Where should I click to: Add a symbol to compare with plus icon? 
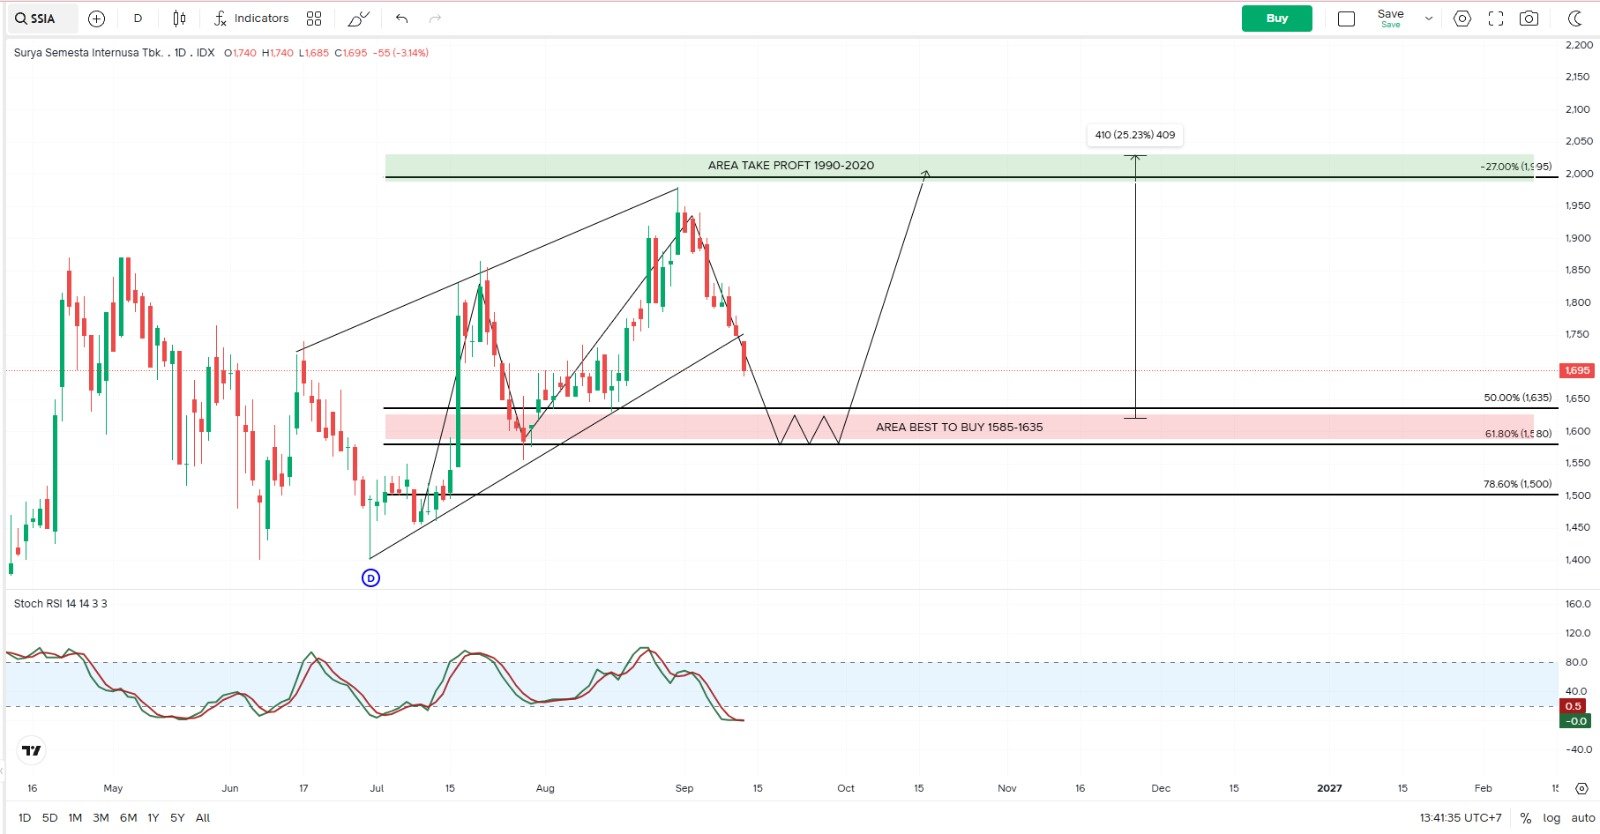point(96,18)
